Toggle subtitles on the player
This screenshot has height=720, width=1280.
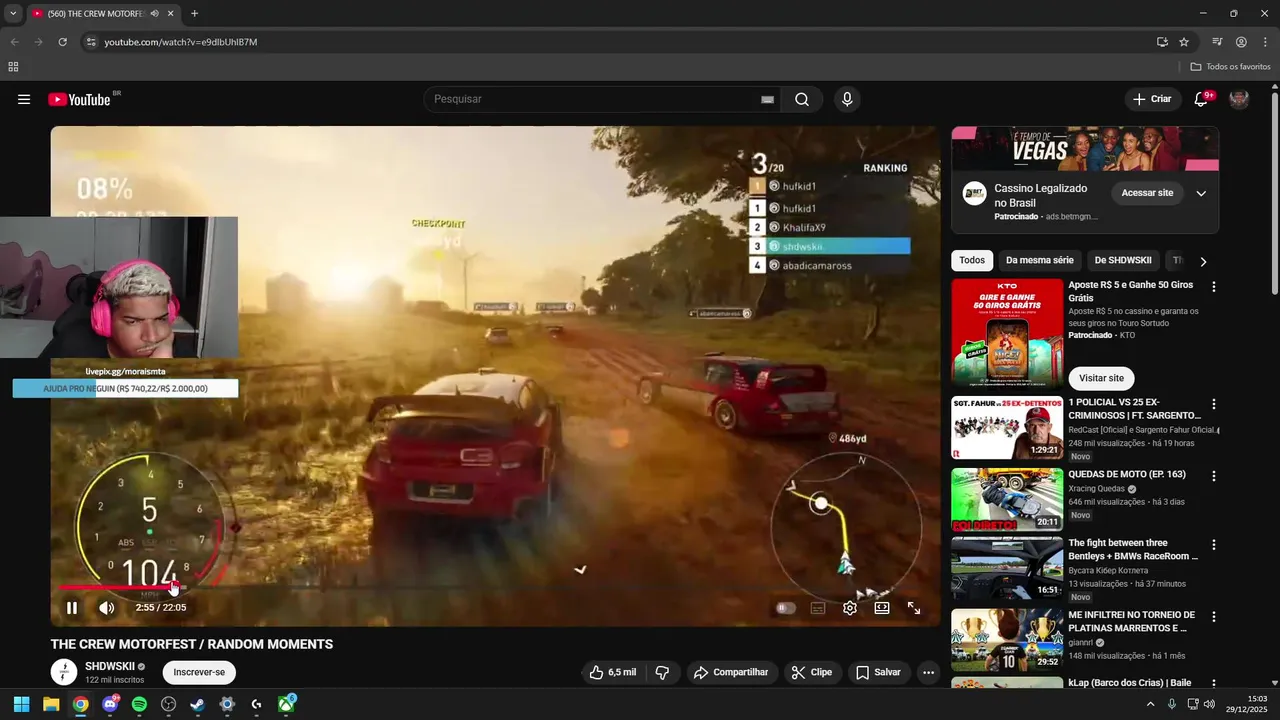click(818, 607)
